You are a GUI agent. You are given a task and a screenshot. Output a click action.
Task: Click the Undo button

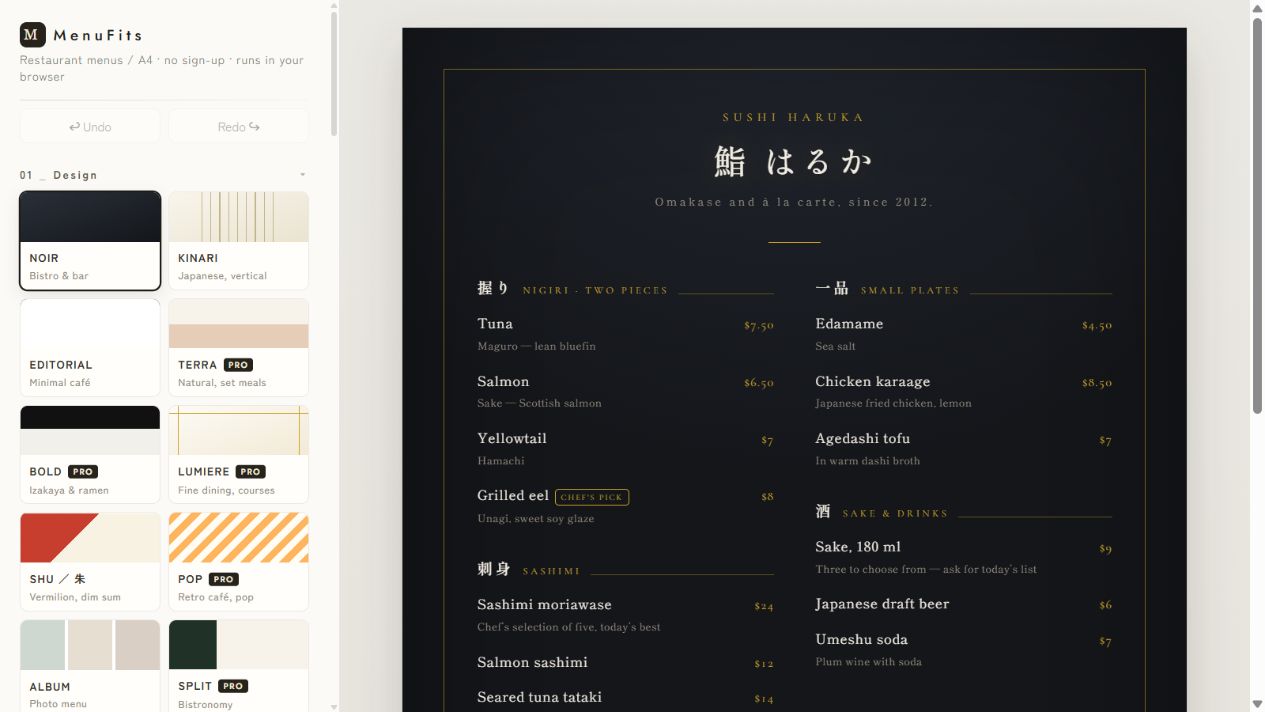[90, 126]
